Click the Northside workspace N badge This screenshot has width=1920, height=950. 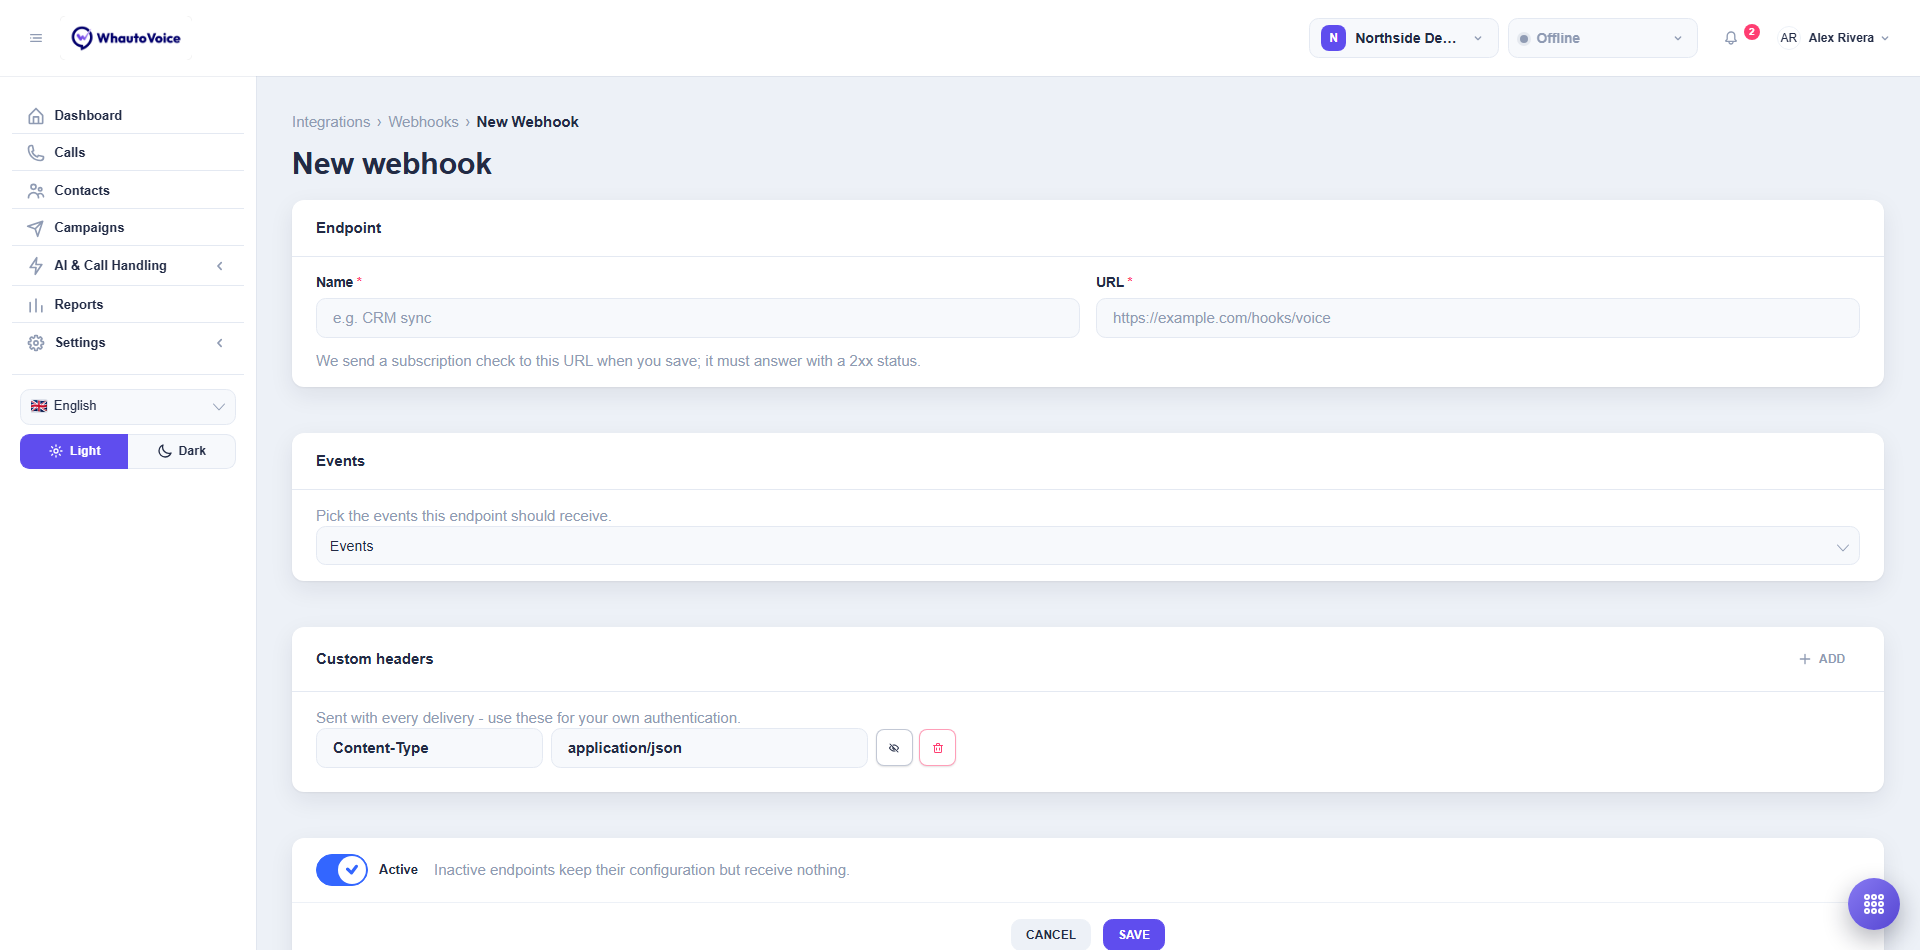tap(1333, 38)
